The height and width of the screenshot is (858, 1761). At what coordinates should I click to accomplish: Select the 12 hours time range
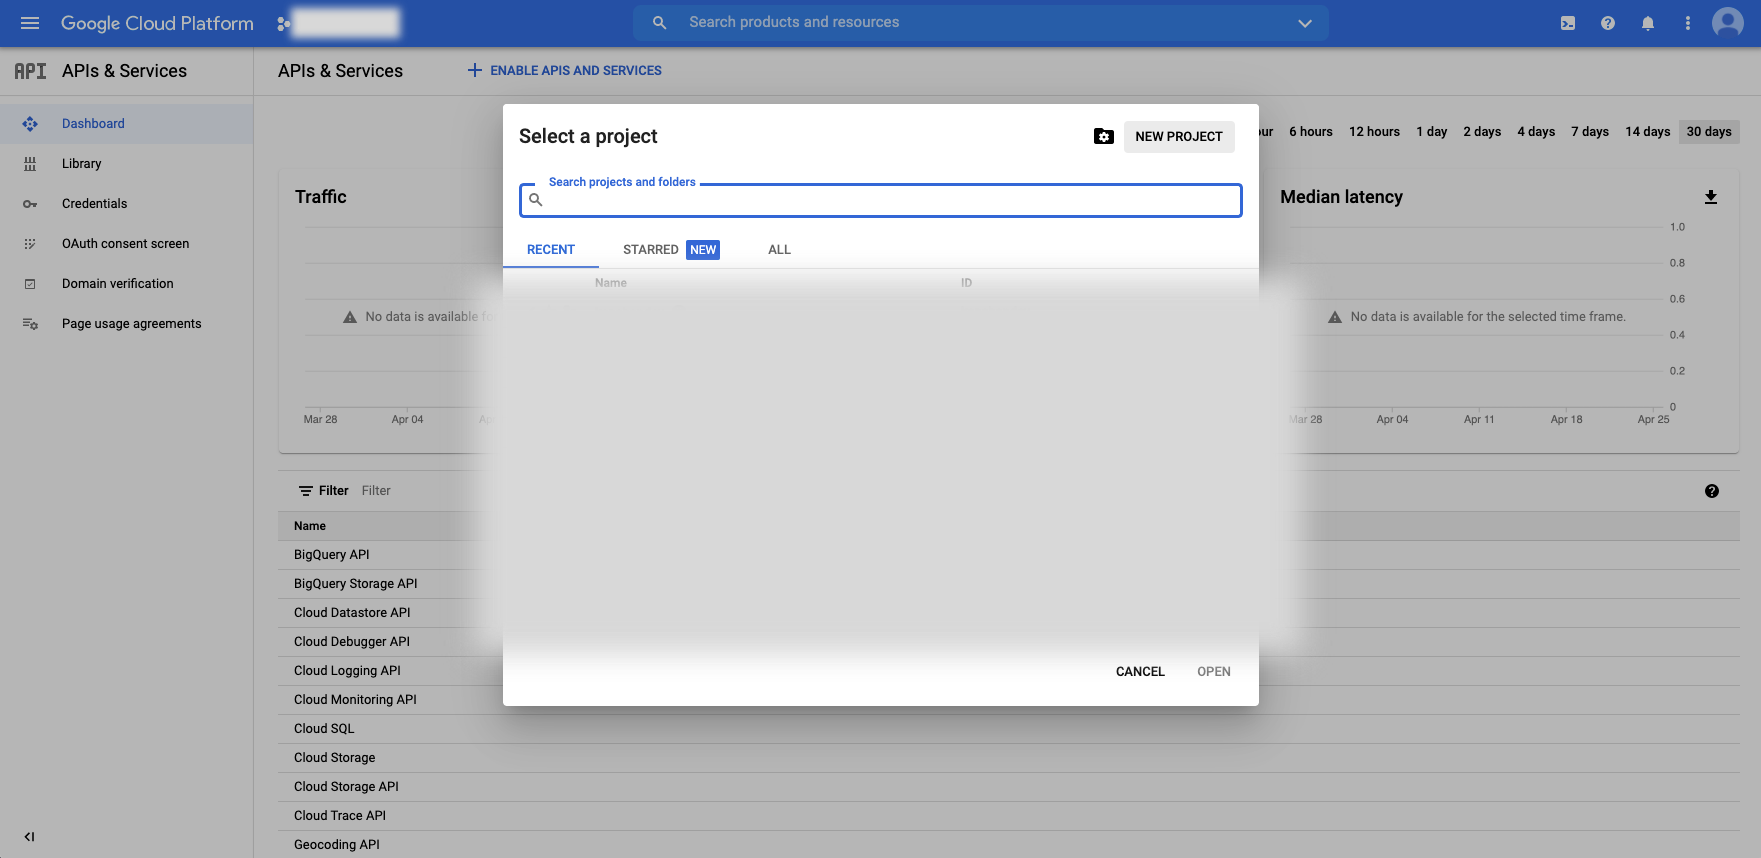coord(1374,132)
